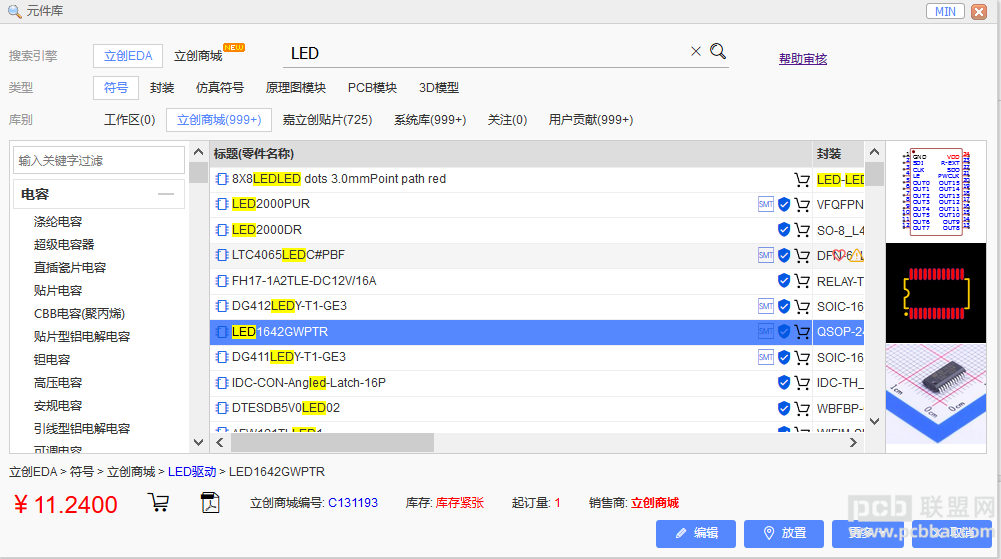Select 安规电容 category

(58, 406)
